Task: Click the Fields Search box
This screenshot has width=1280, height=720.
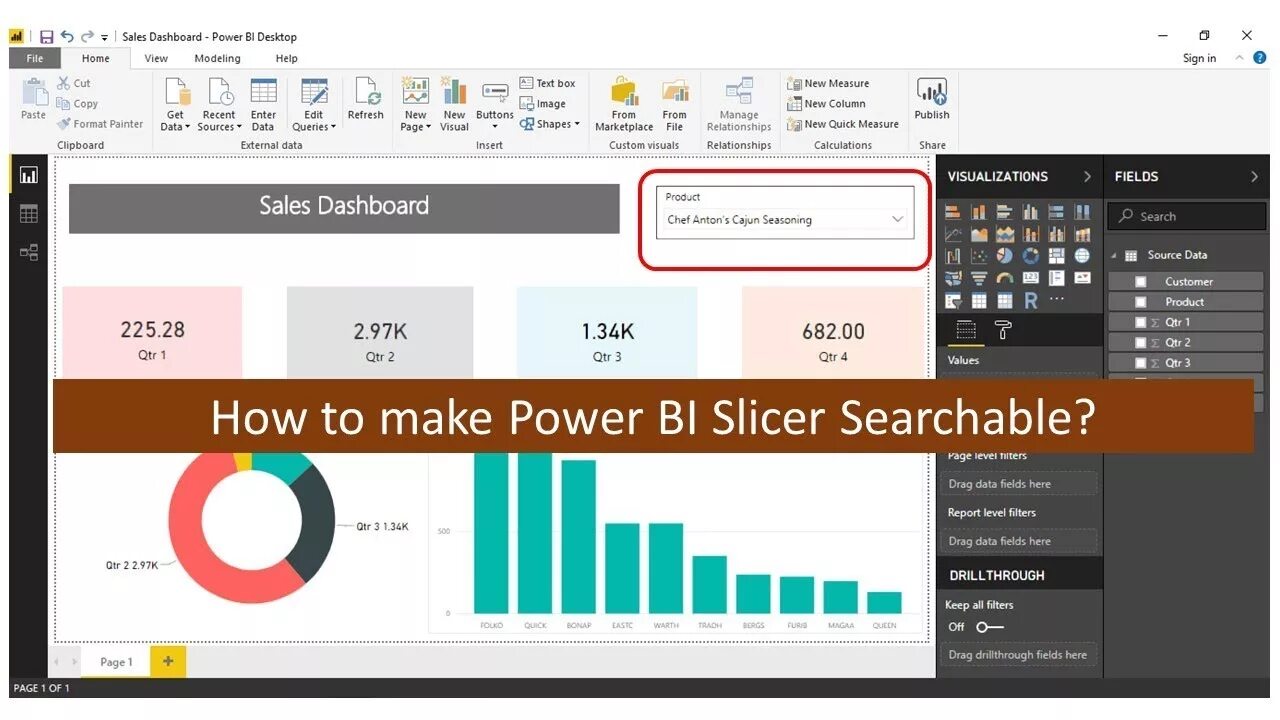Action: pos(1187,216)
